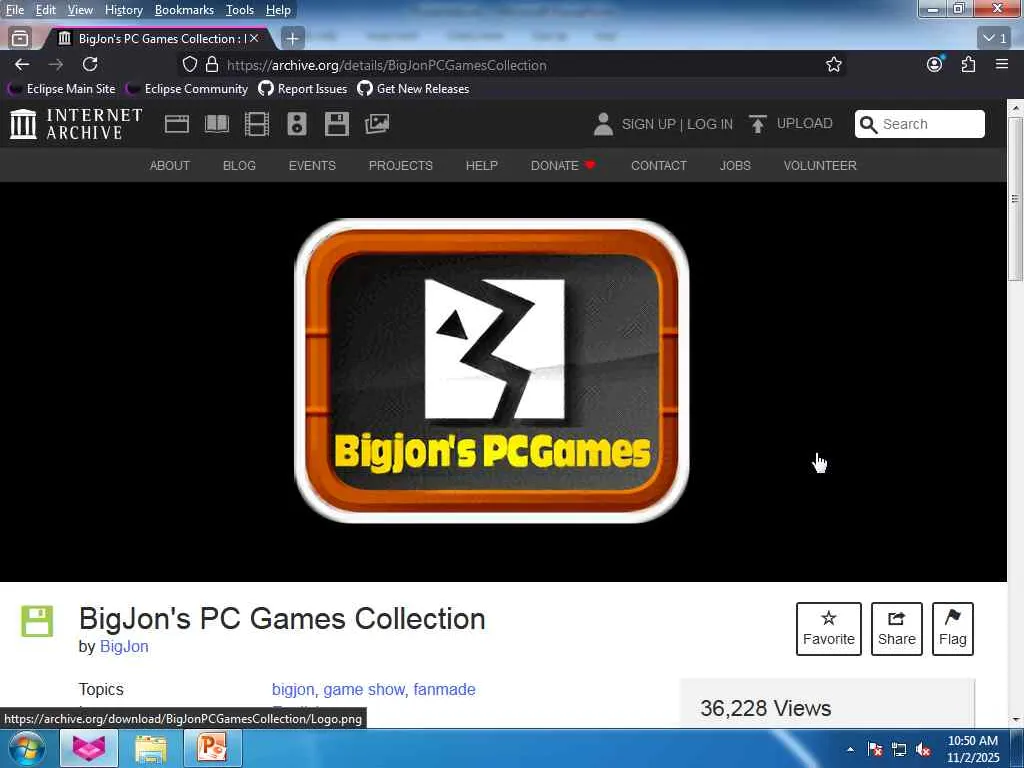Open the Tools menu

240,10
